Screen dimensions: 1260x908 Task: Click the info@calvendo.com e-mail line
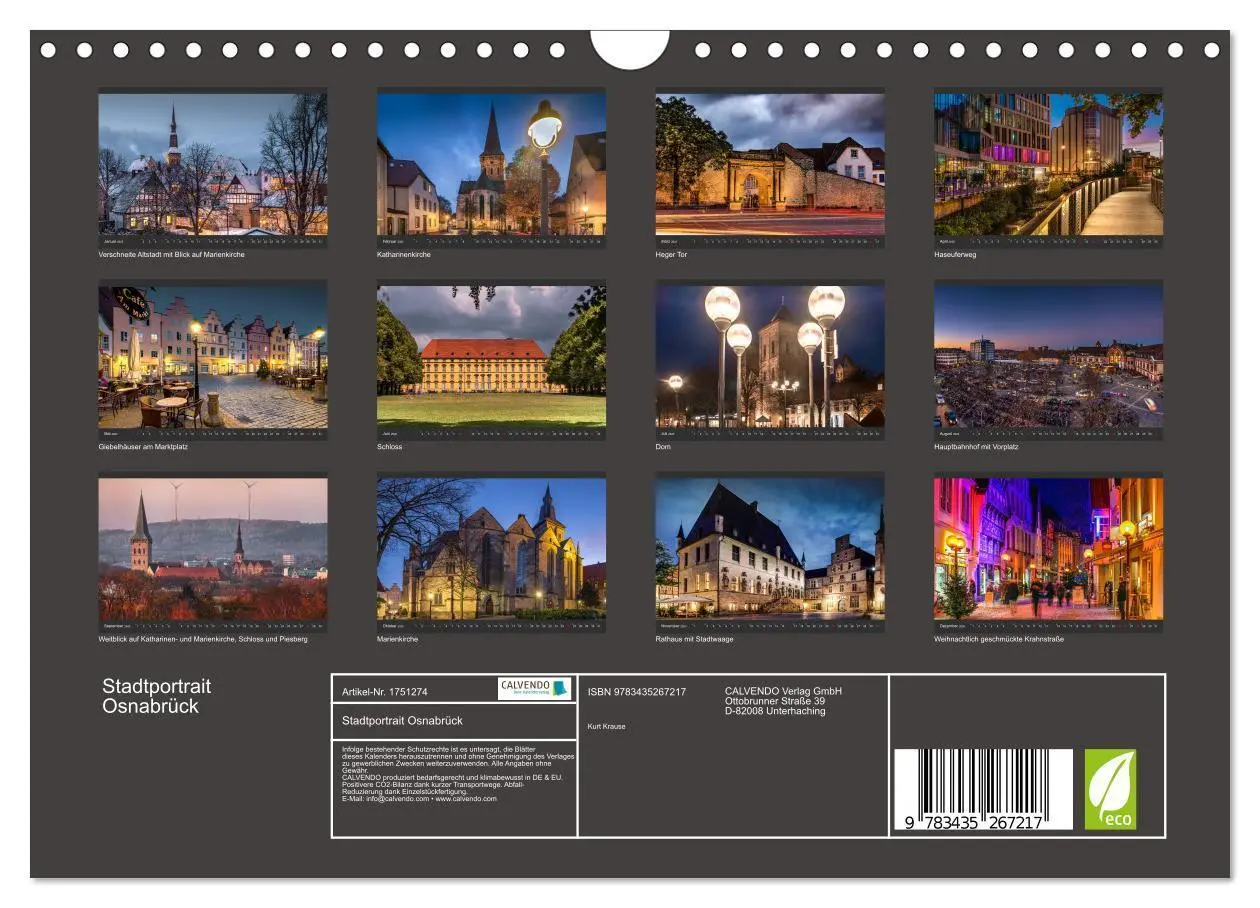coord(419,799)
